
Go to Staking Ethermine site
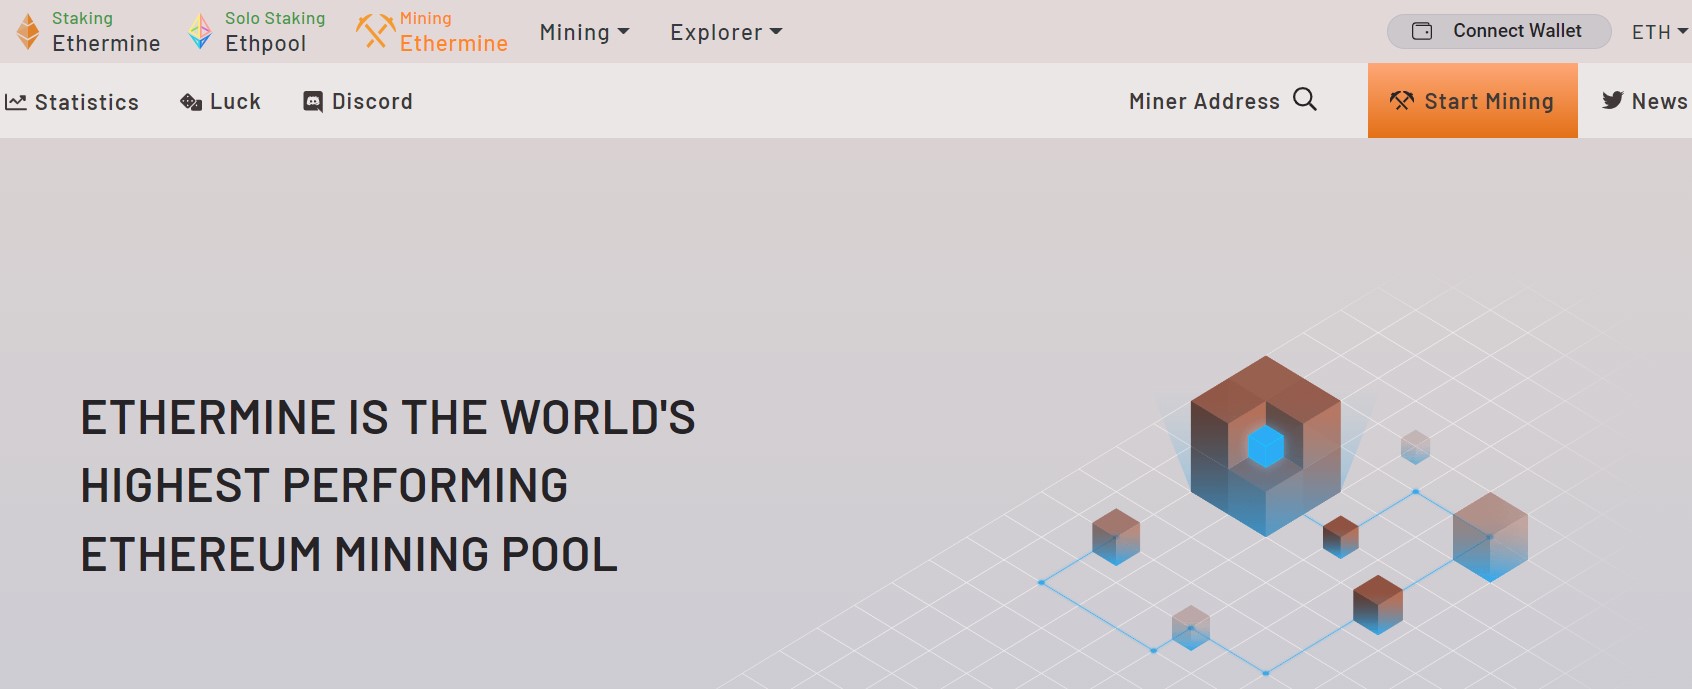tap(89, 32)
